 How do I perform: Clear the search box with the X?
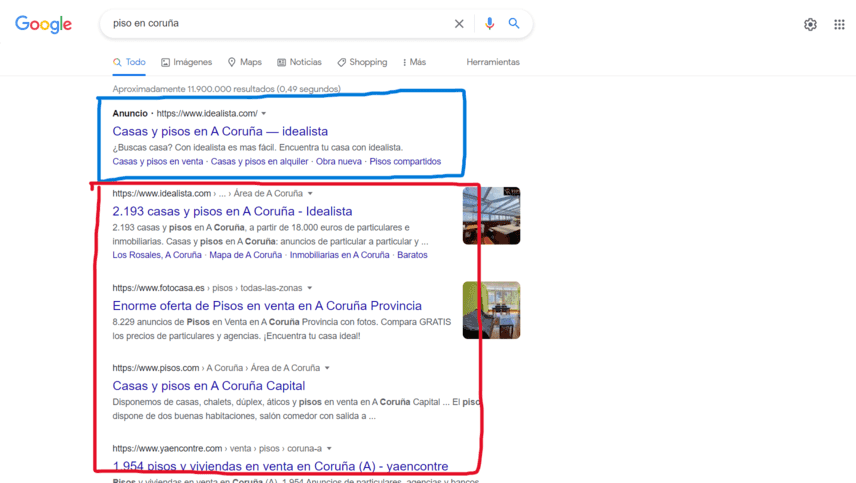(x=459, y=23)
